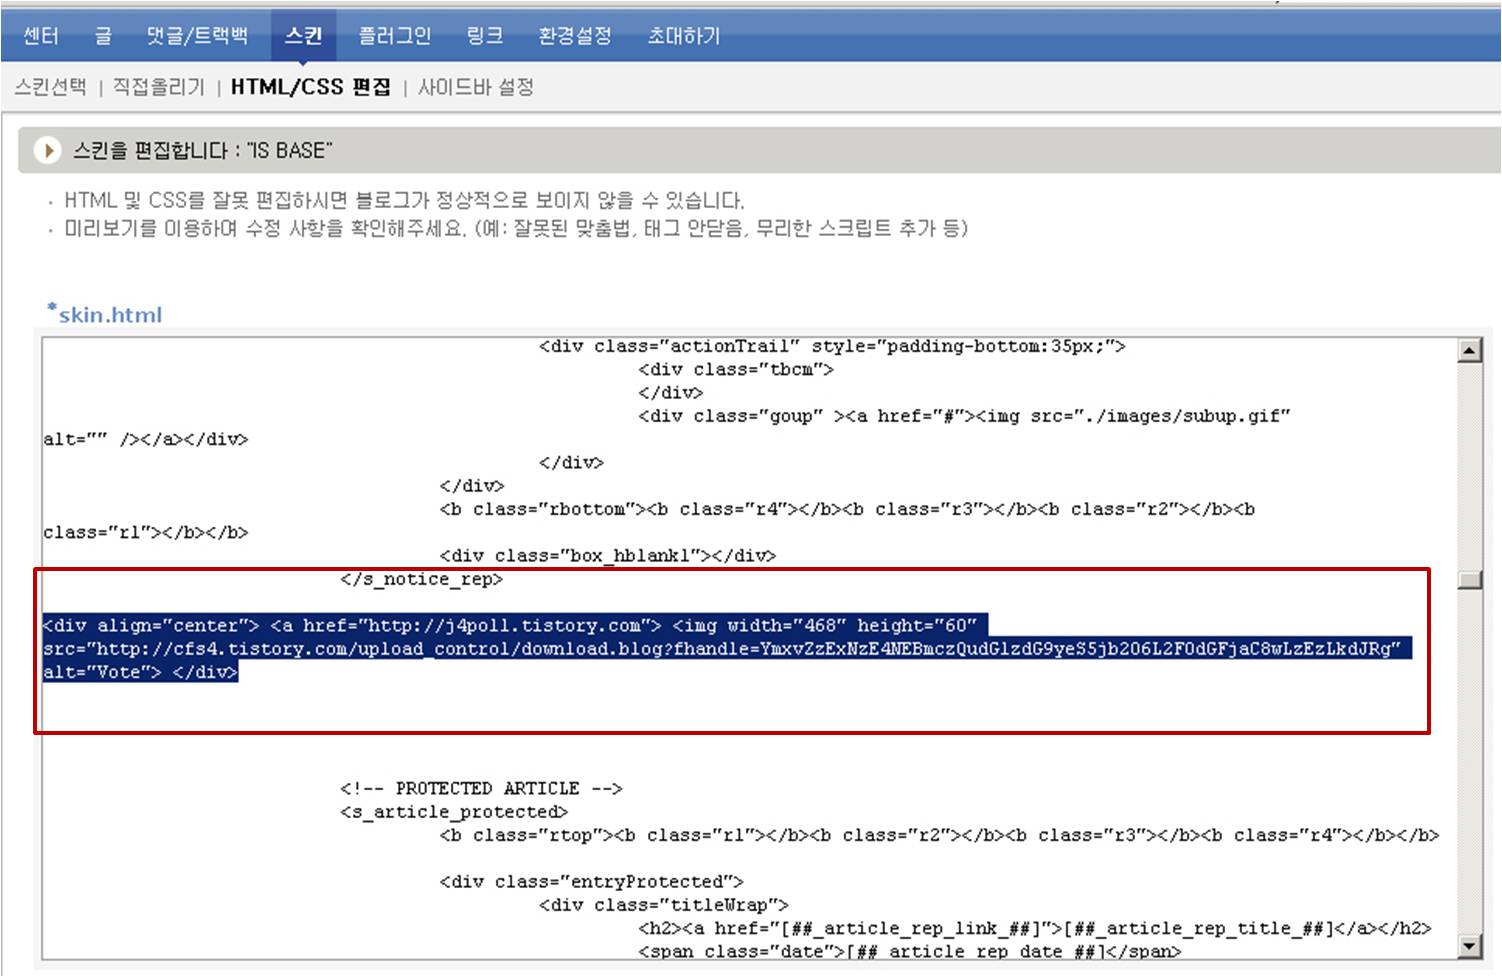This screenshot has width=1502, height=977.
Task: Click the orange arrow icon beside 스킨을 편집합니다
Action: (x=47, y=151)
